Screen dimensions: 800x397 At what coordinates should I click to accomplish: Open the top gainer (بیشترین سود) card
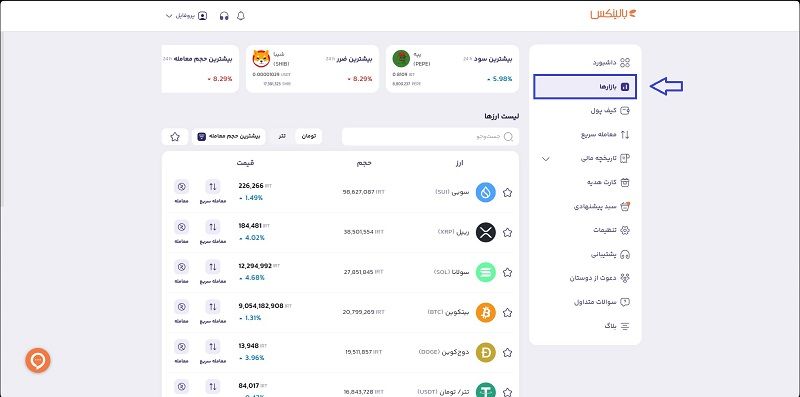click(452, 69)
